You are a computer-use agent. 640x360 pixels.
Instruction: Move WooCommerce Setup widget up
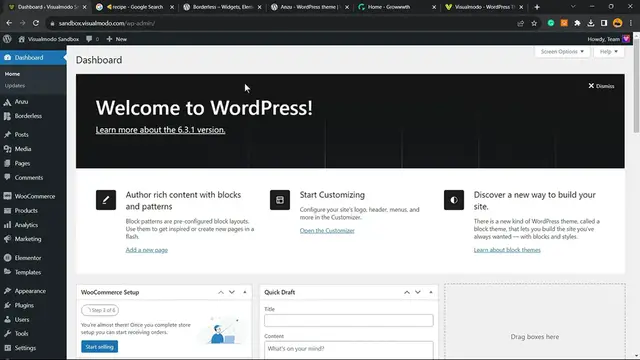pos(221,292)
